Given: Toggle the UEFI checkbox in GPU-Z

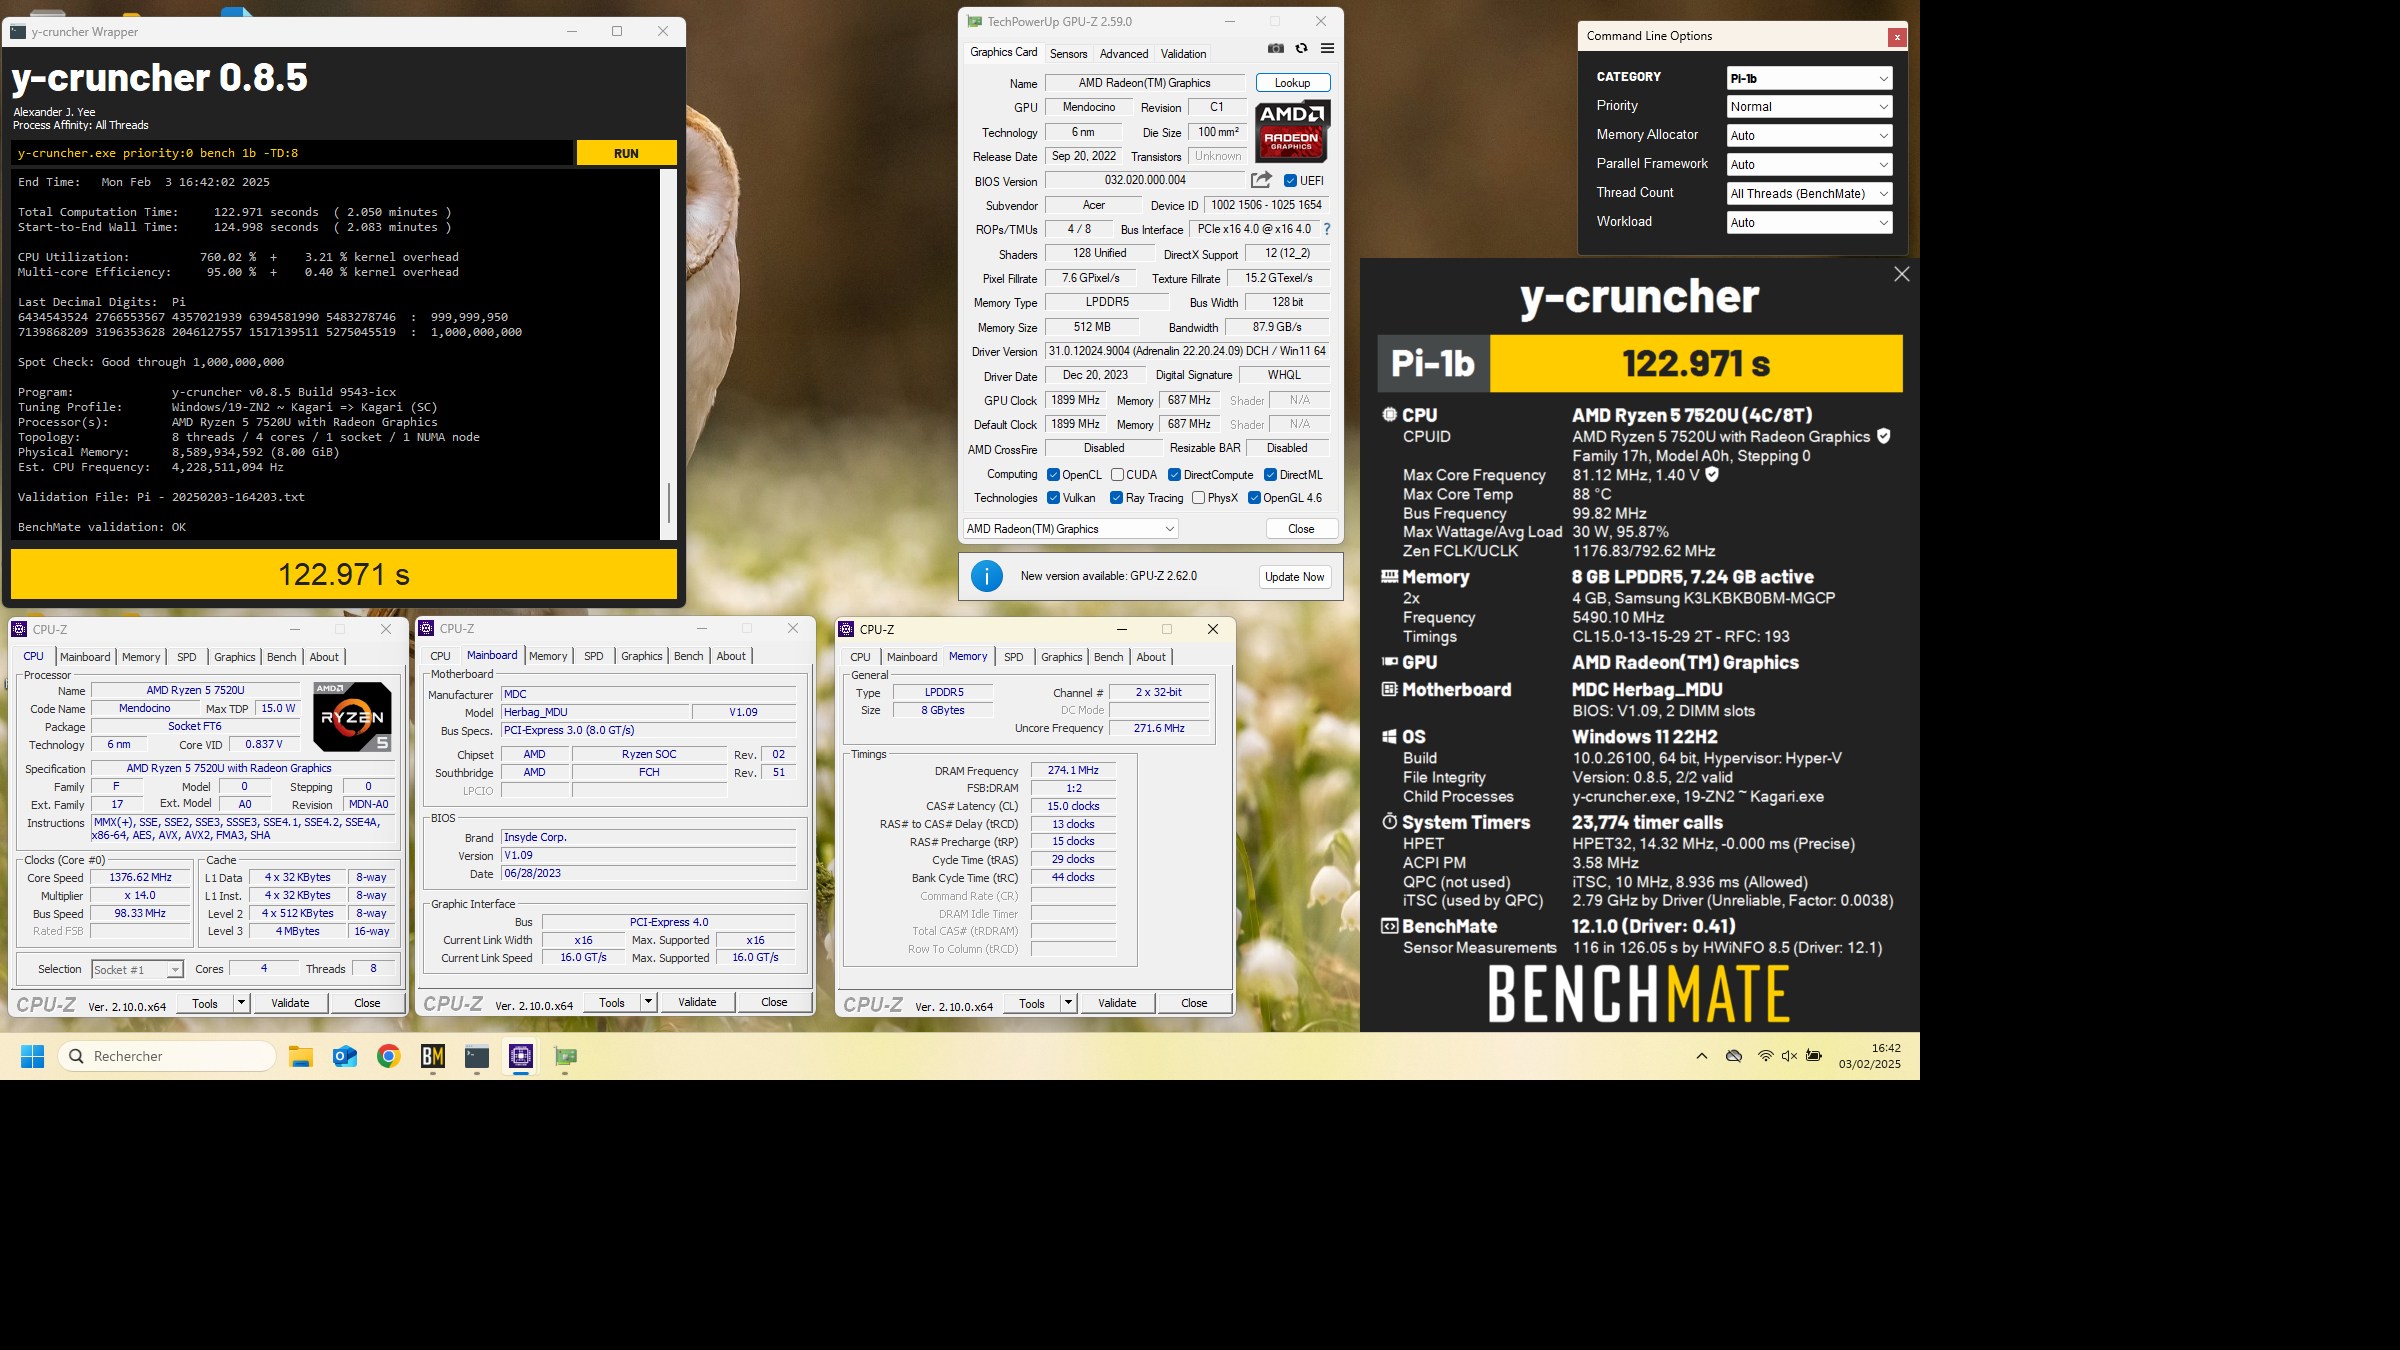Looking at the screenshot, I should pyautogui.click(x=1290, y=181).
